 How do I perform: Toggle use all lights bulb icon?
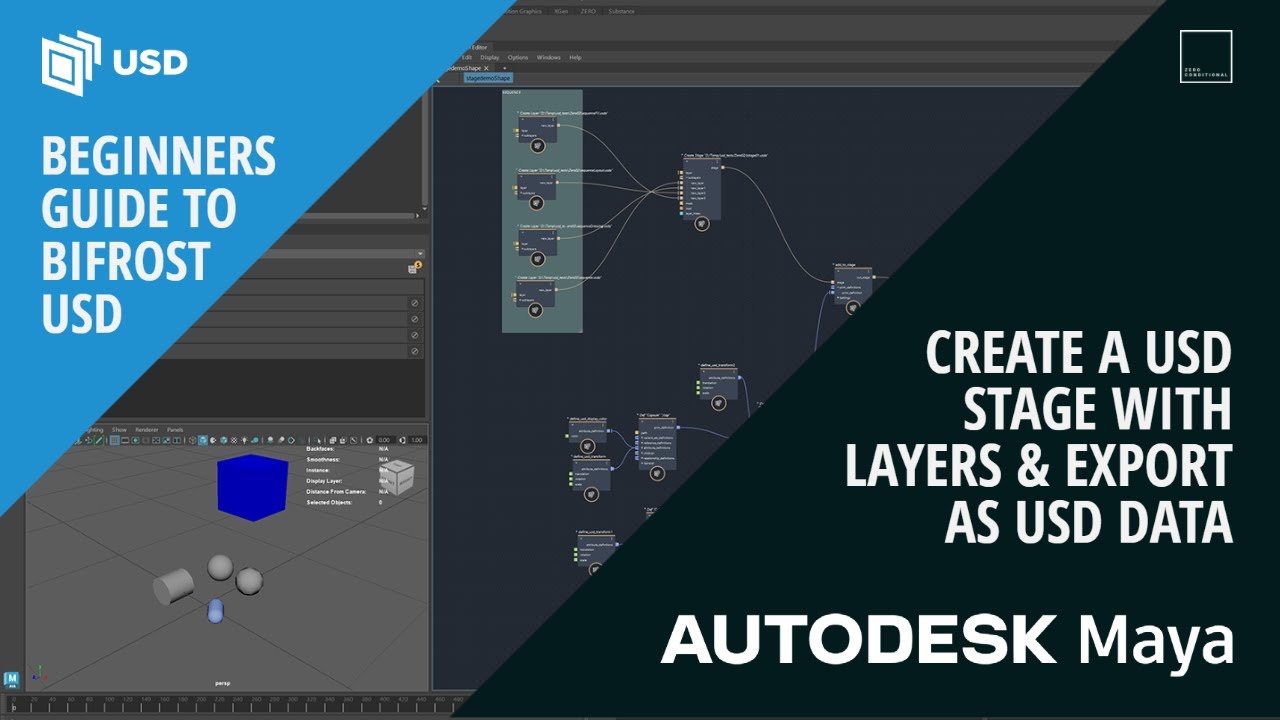[244, 440]
